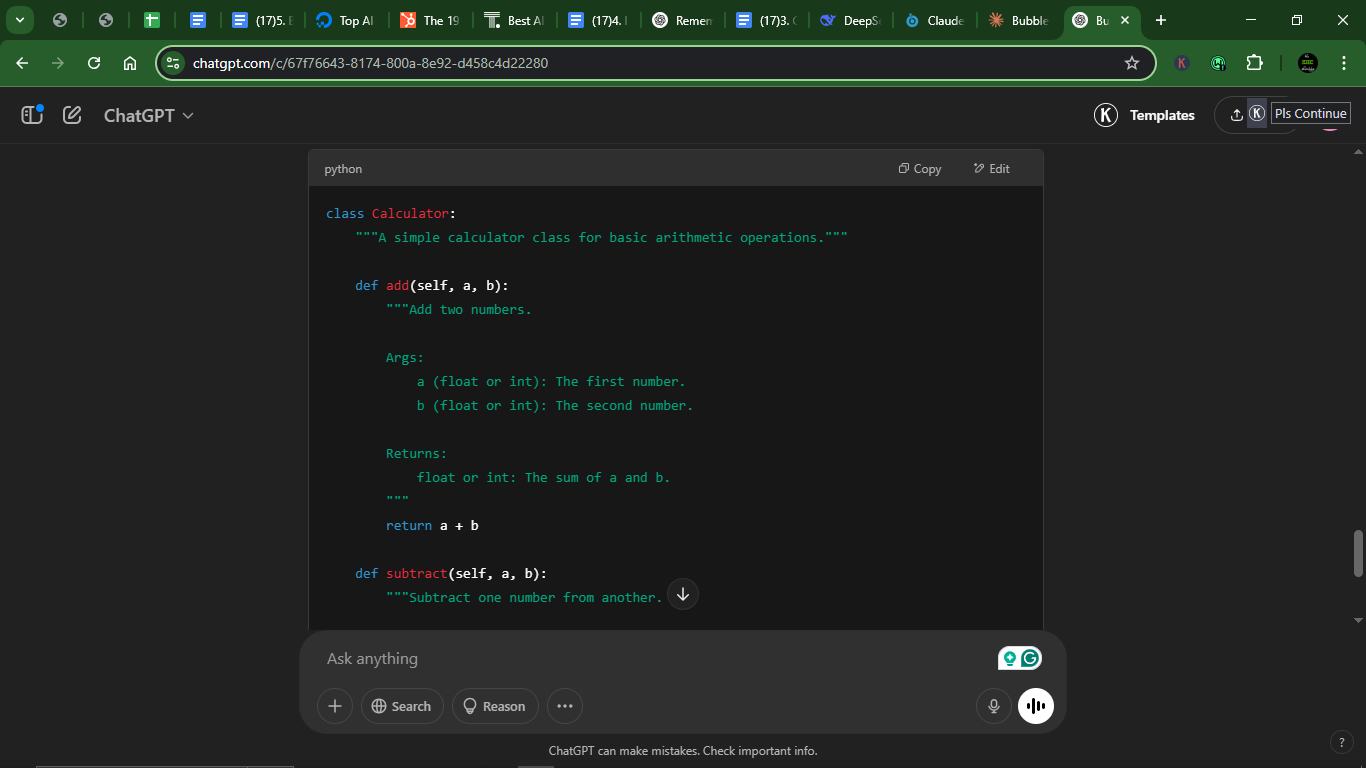Open the browser extensions puzzle icon

click(1254, 63)
